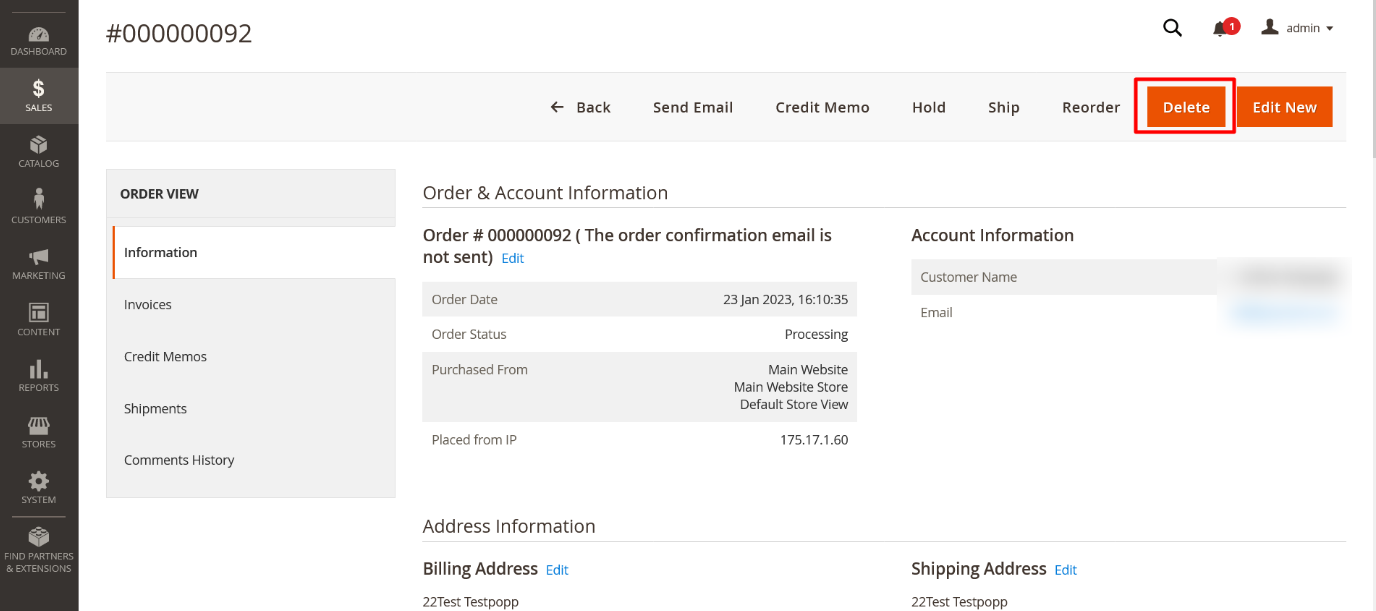Switch to the Credit Memos tab
The height and width of the screenshot is (611, 1376).
tap(165, 356)
